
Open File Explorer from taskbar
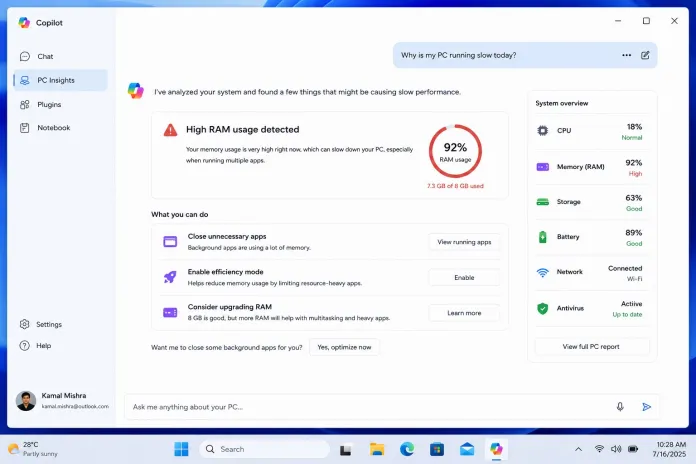point(377,449)
